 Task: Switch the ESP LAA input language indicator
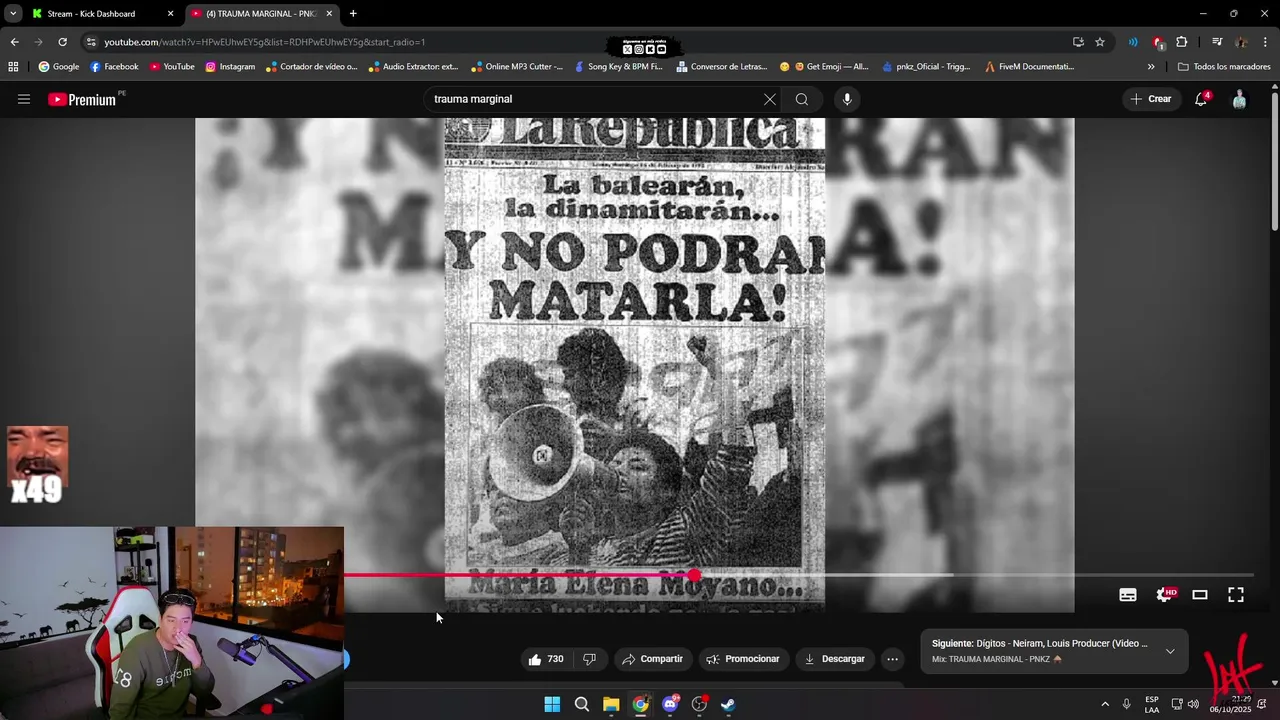pos(1152,704)
